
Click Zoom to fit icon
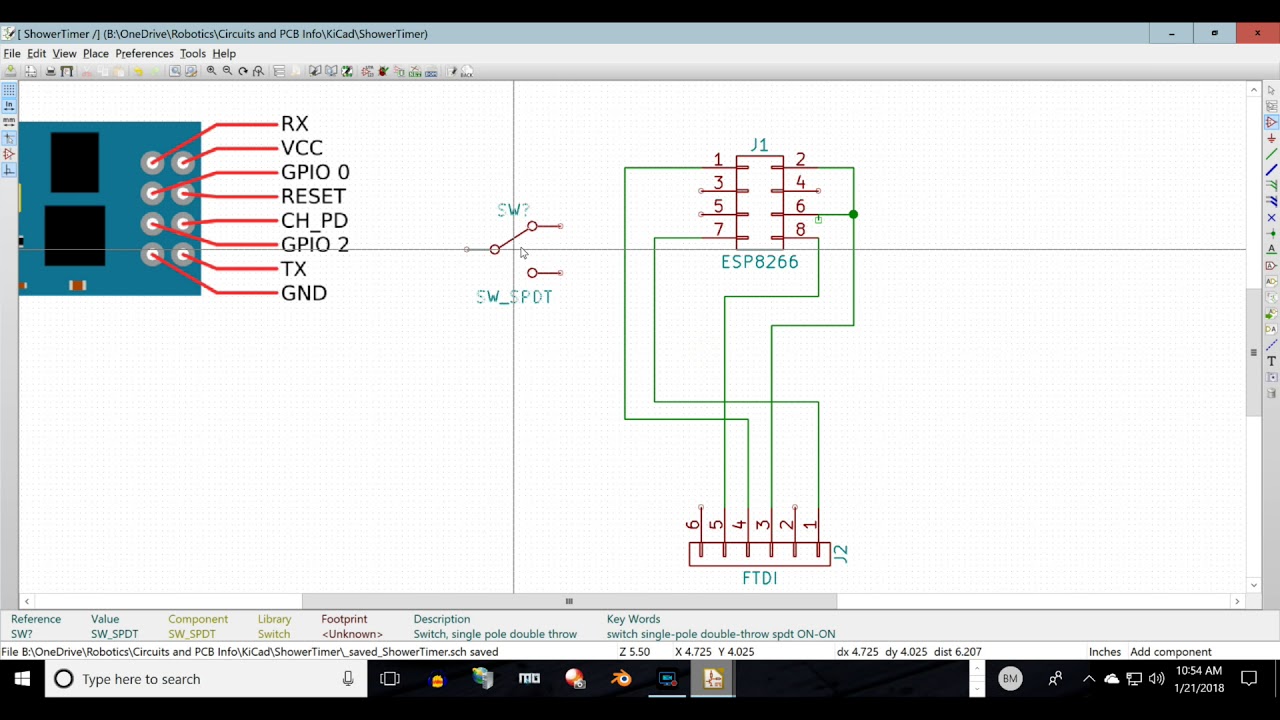click(x=259, y=71)
